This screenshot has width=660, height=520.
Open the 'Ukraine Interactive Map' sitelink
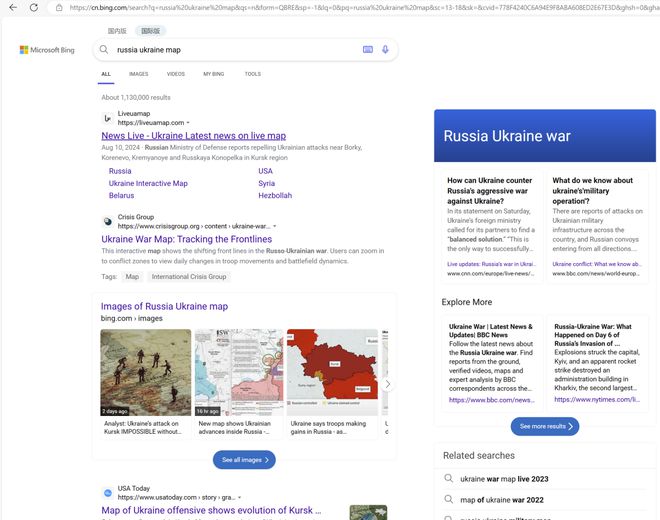coord(148,183)
